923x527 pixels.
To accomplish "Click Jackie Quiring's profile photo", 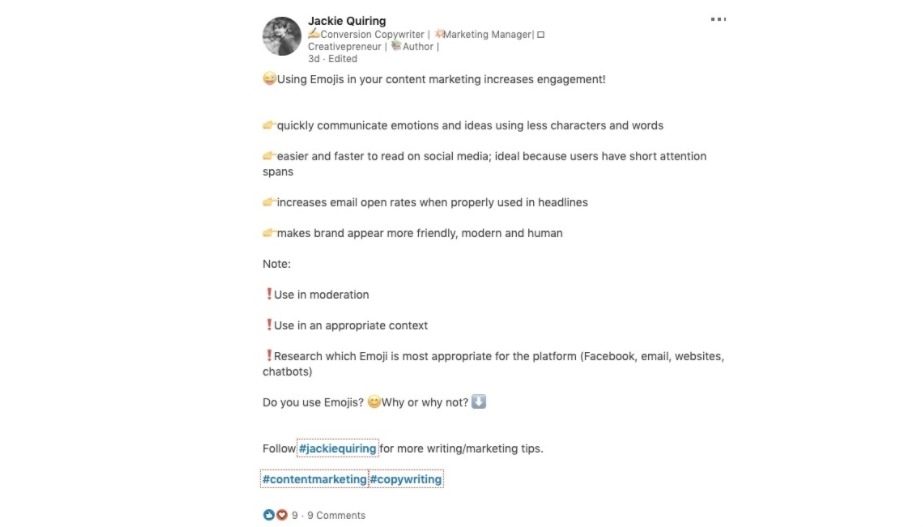I will [282, 36].
